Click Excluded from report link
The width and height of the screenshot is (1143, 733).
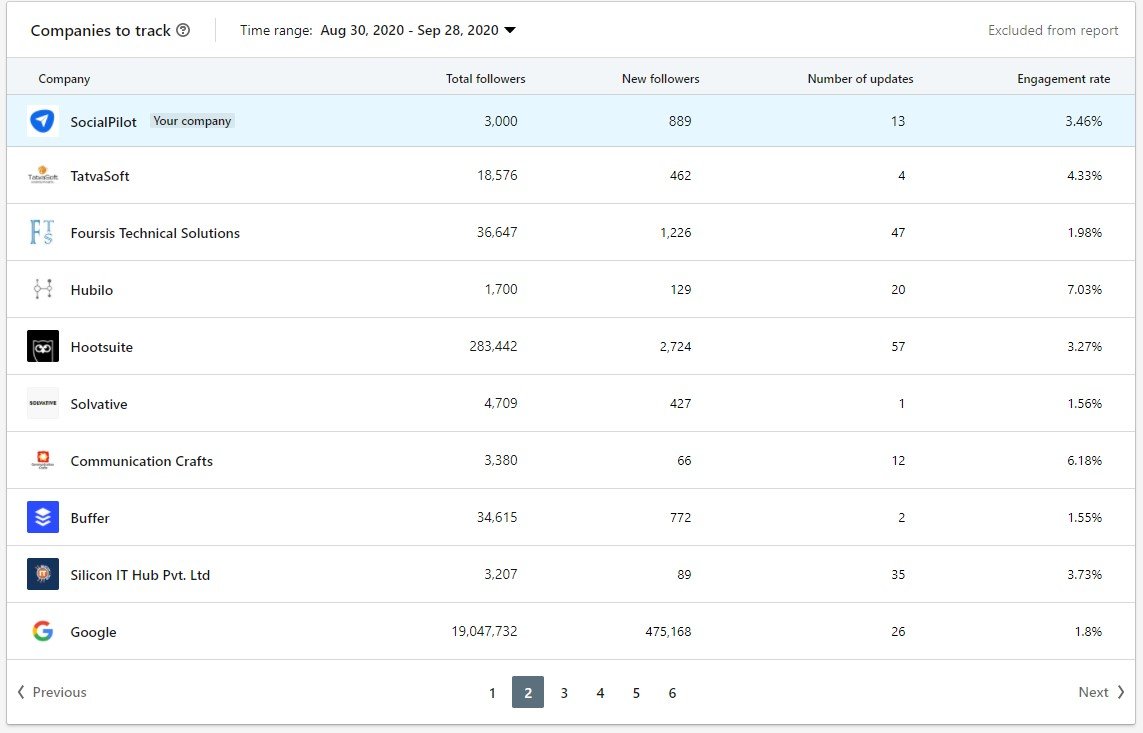pyautogui.click(x=1053, y=31)
